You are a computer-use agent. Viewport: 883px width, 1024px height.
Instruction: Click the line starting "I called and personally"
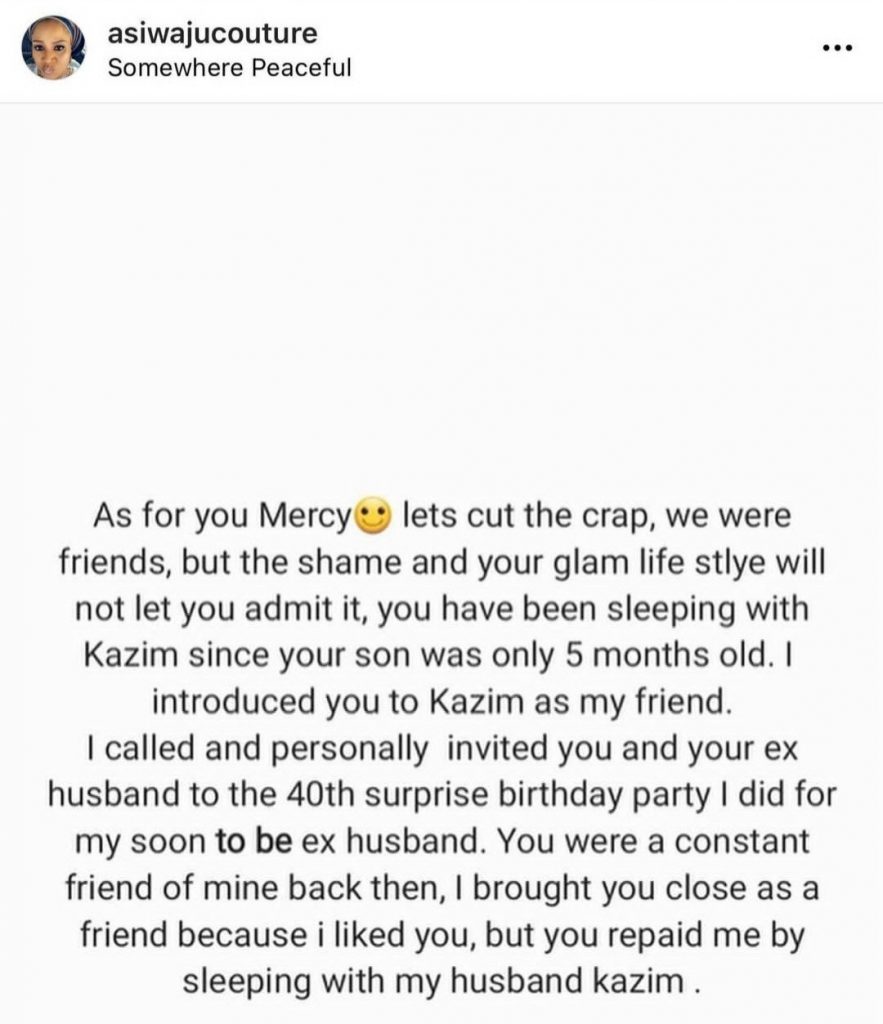(x=441, y=749)
